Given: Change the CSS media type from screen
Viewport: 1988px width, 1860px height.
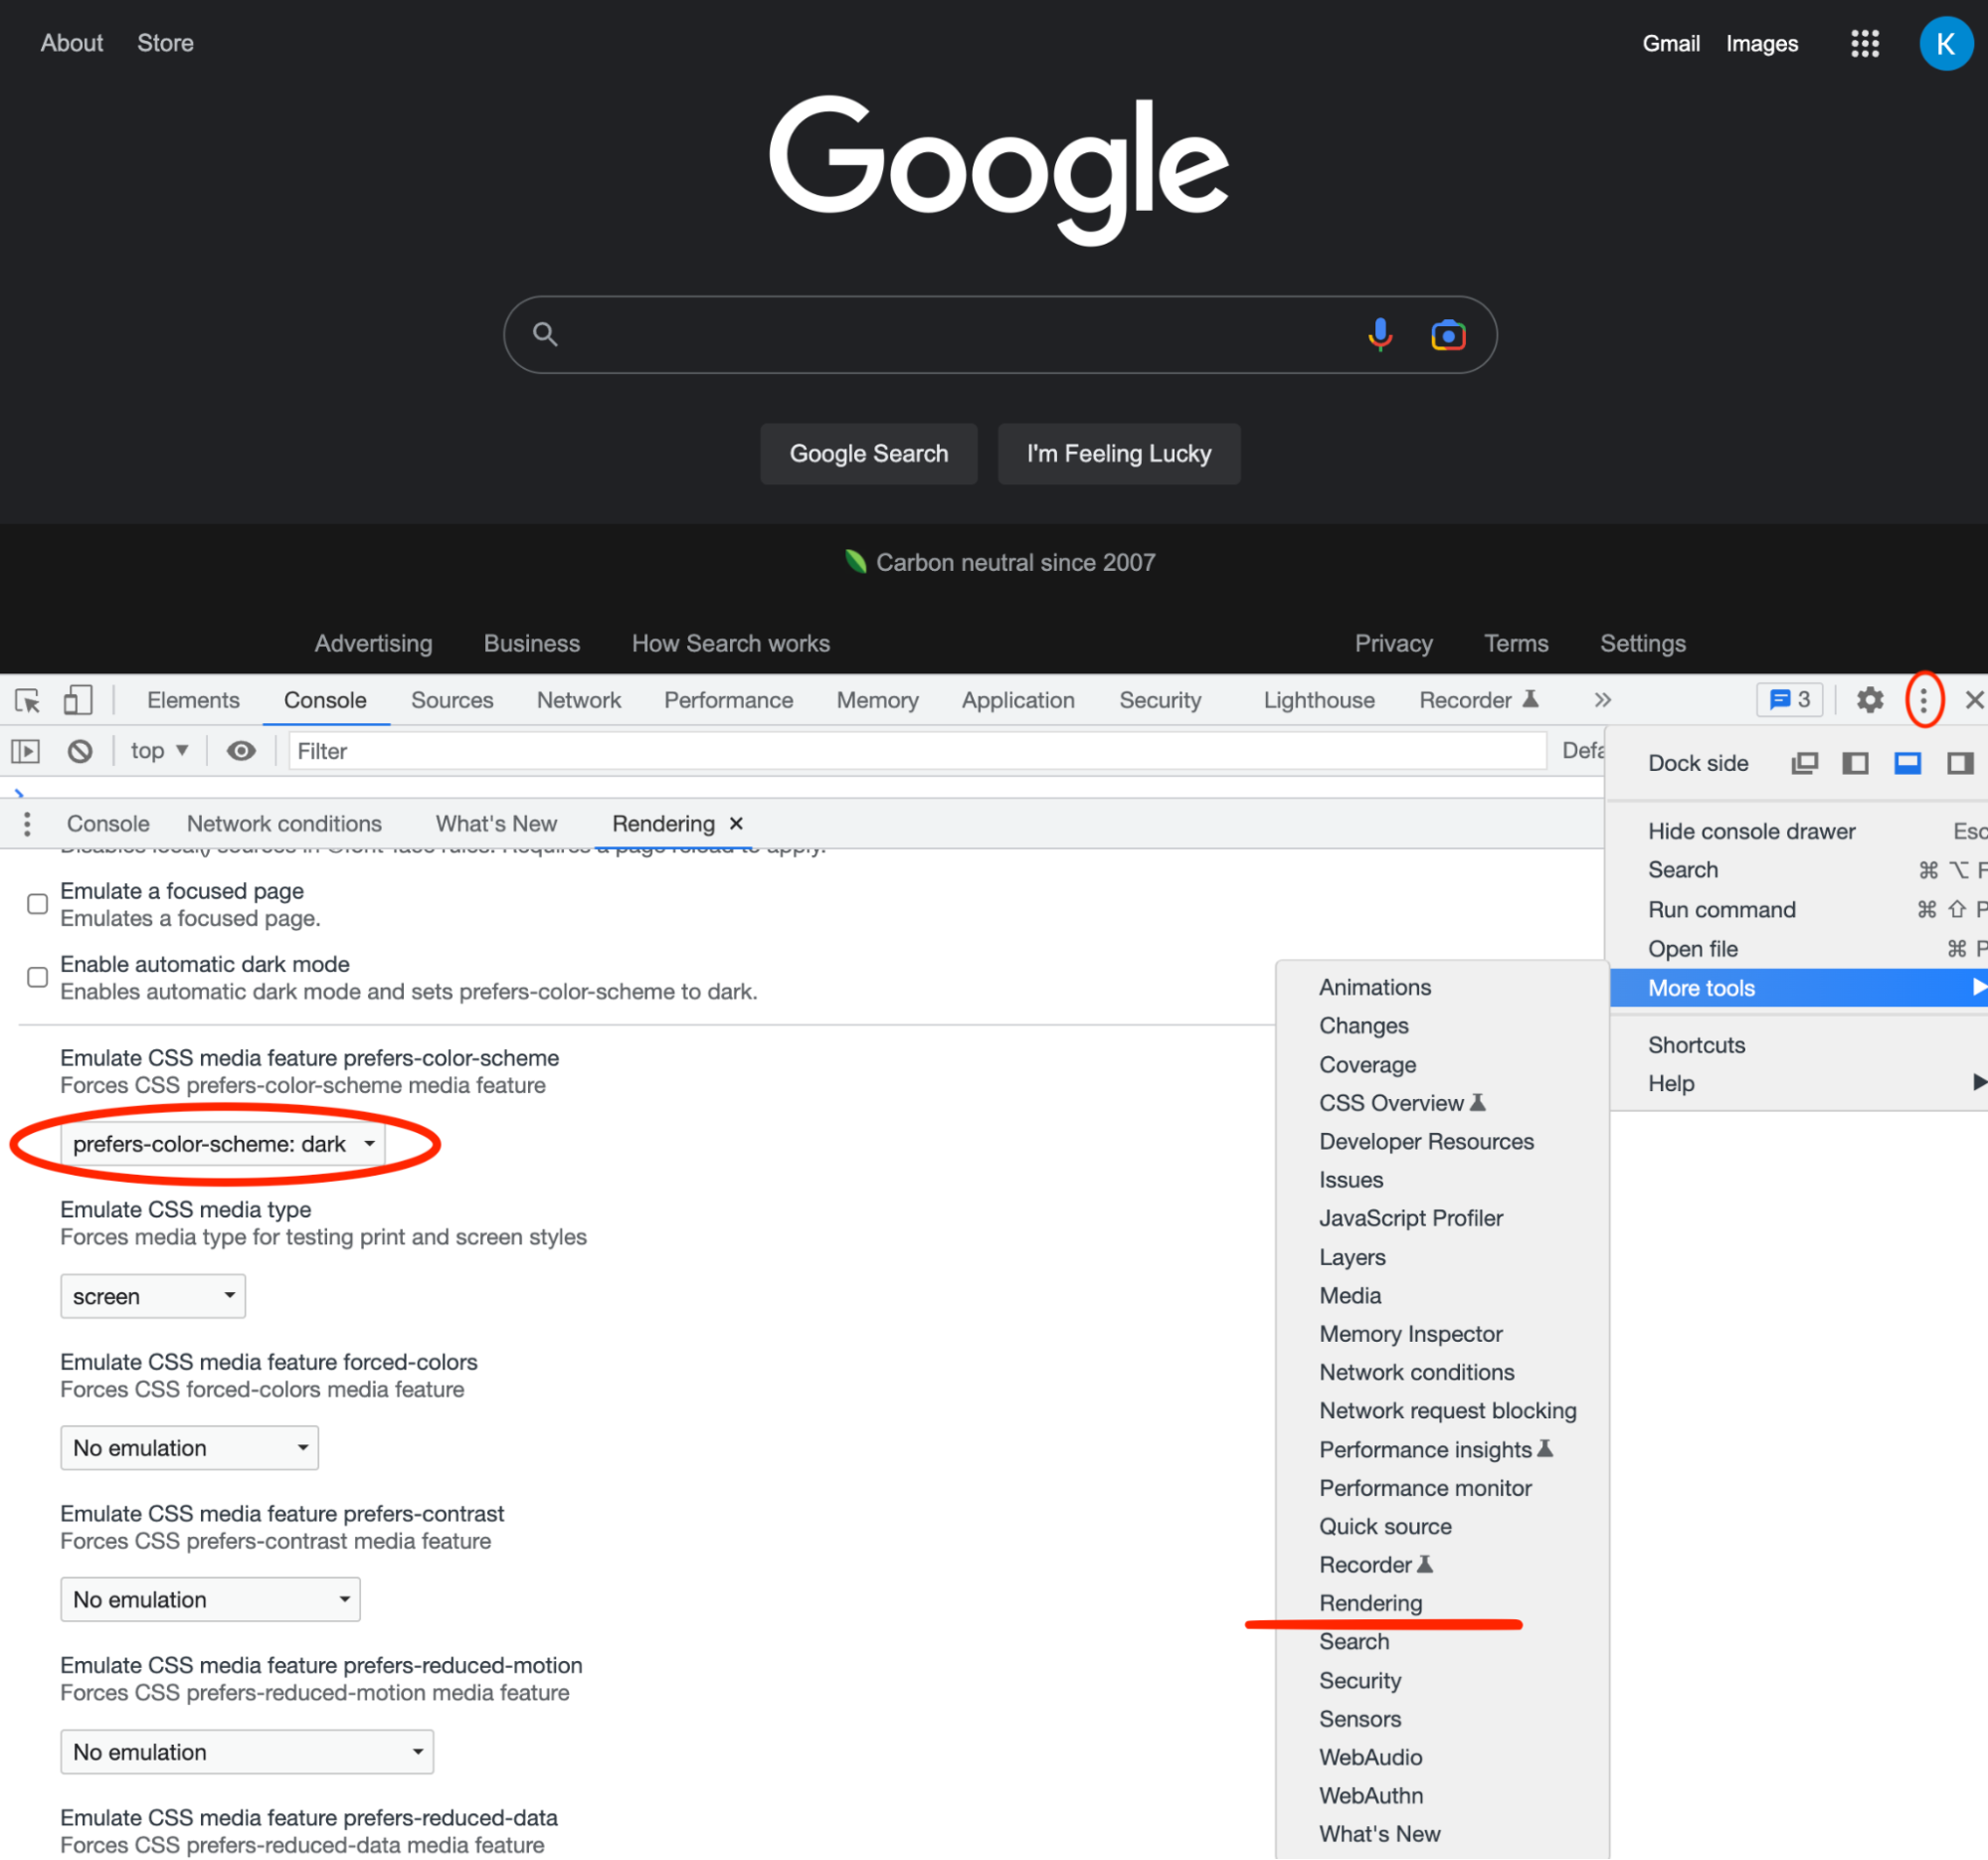Looking at the screenshot, I should coord(152,1295).
